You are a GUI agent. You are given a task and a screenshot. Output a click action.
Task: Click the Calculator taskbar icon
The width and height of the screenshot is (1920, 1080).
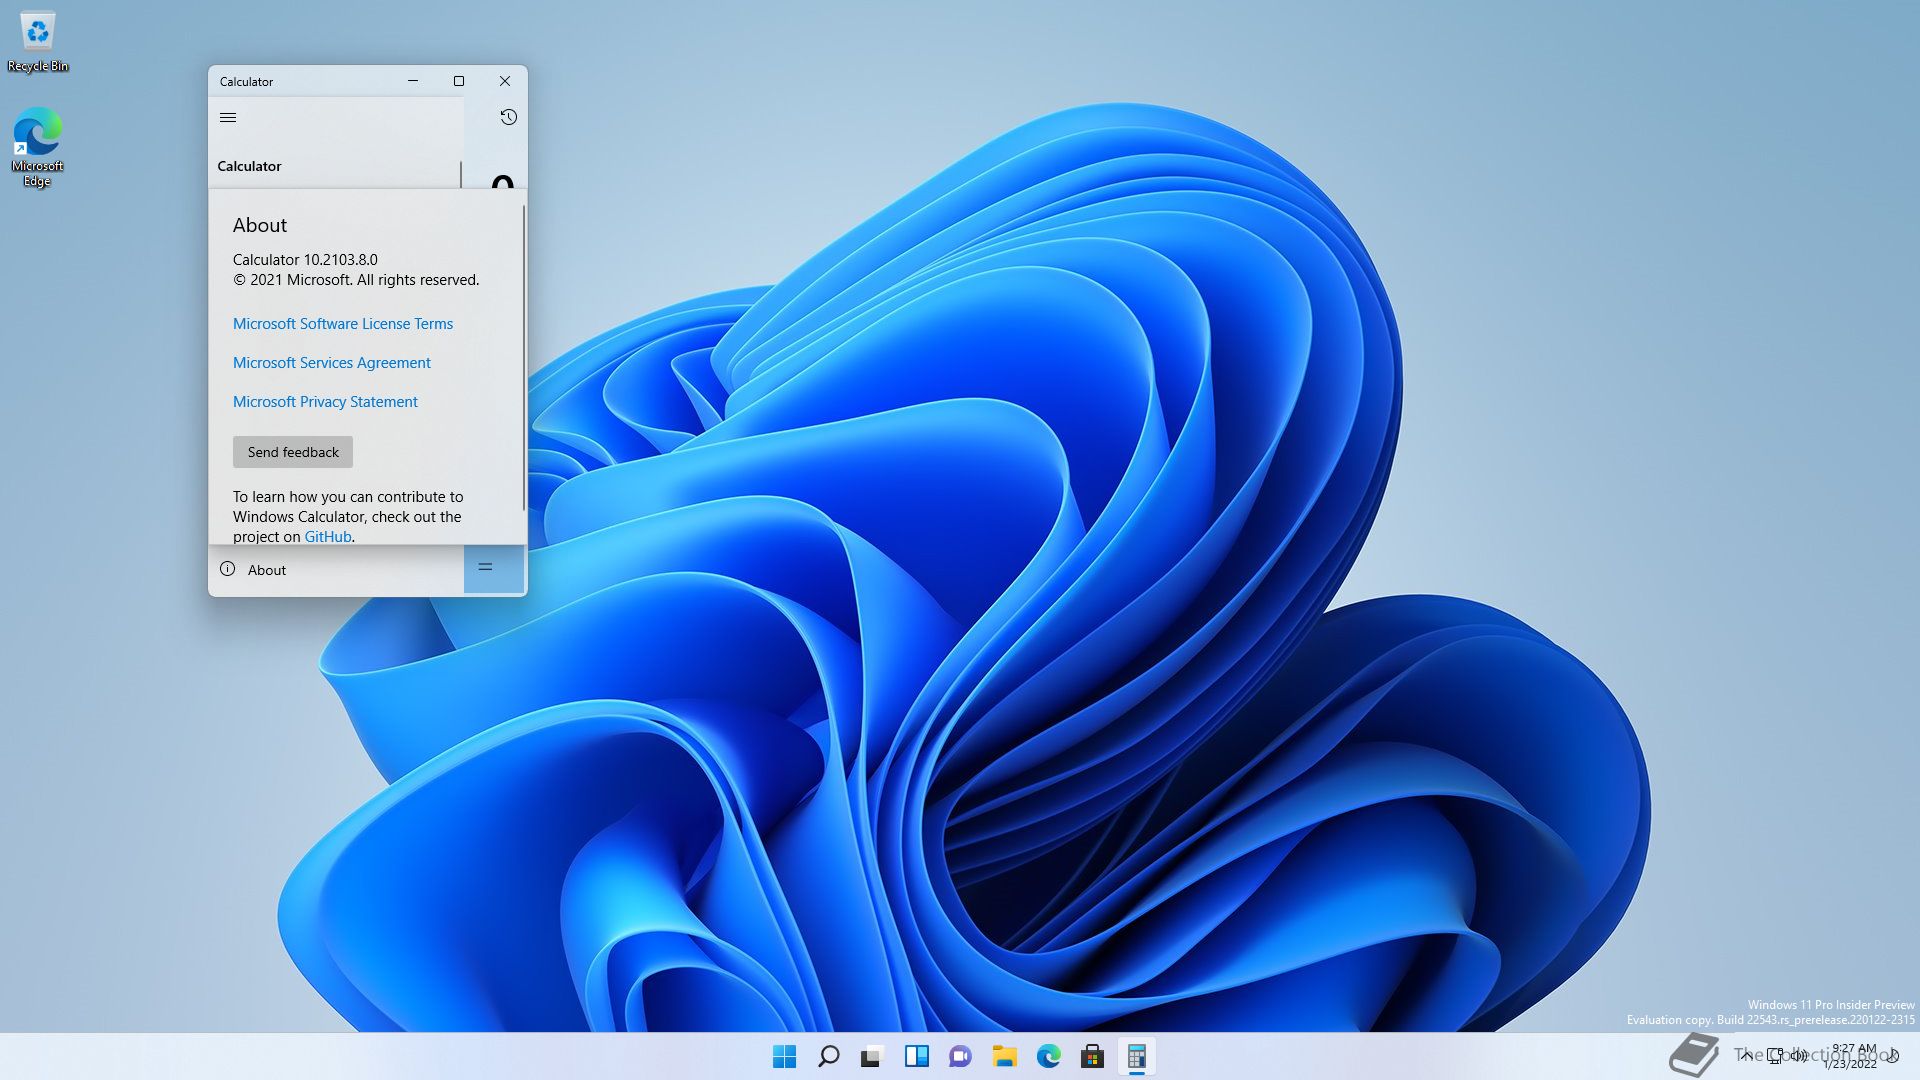tap(1137, 1056)
